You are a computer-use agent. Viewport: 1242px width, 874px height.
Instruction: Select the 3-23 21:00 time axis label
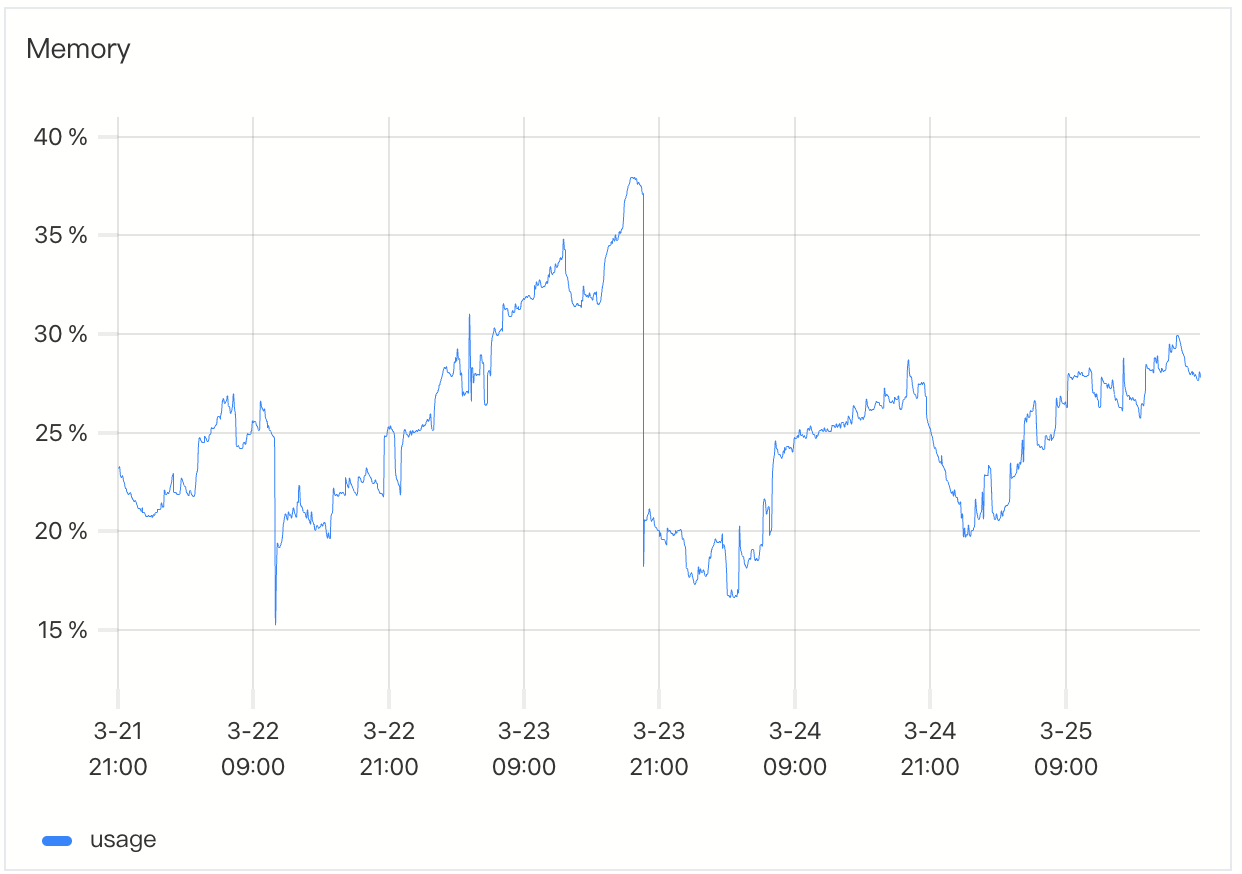point(659,749)
